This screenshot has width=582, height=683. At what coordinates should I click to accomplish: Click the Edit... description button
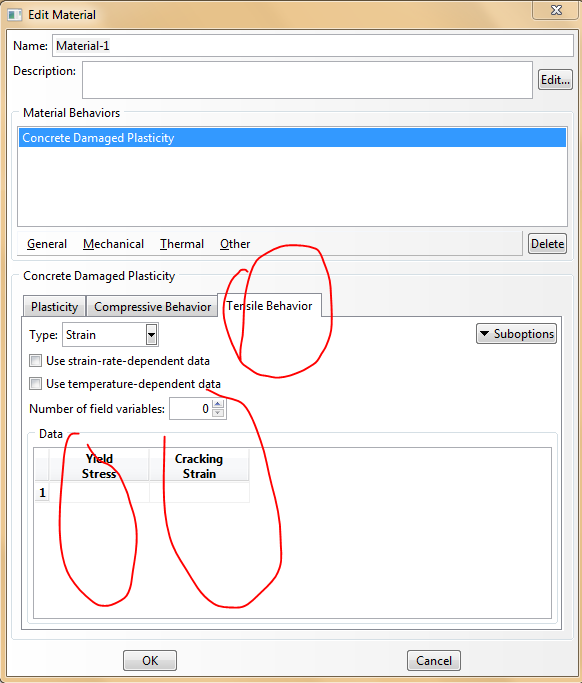tap(555, 80)
